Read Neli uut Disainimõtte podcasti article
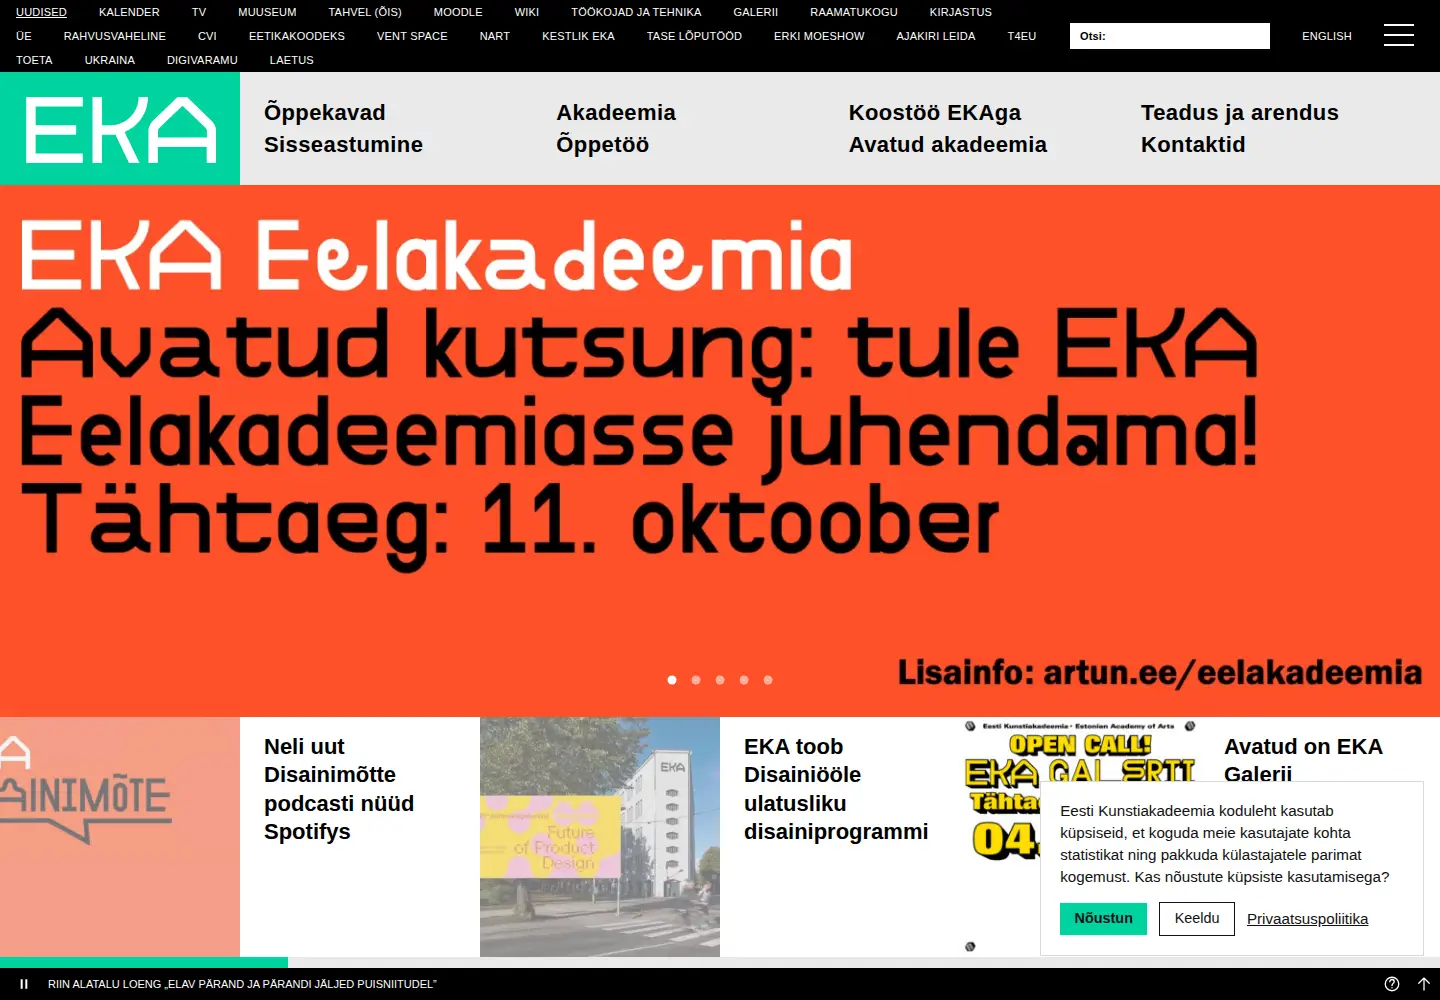Viewport: 1440px width, 1000px height. (x=339, y=789)
